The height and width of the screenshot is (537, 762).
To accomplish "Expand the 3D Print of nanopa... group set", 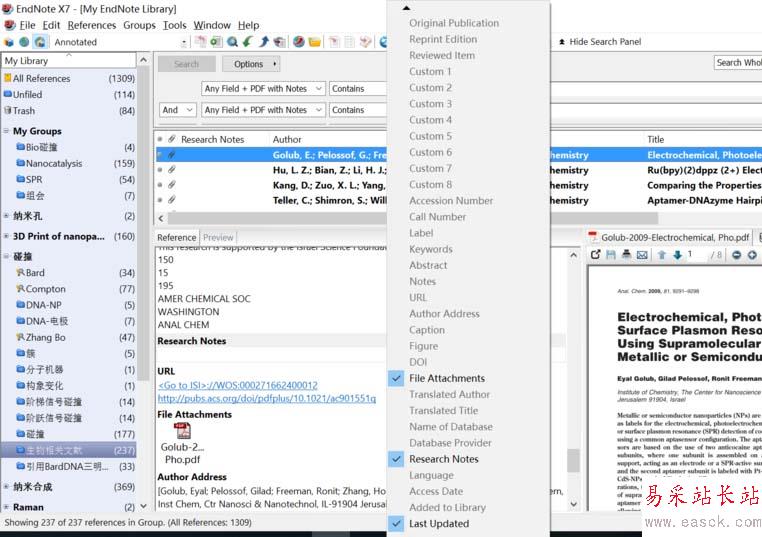I will point(6,236).
